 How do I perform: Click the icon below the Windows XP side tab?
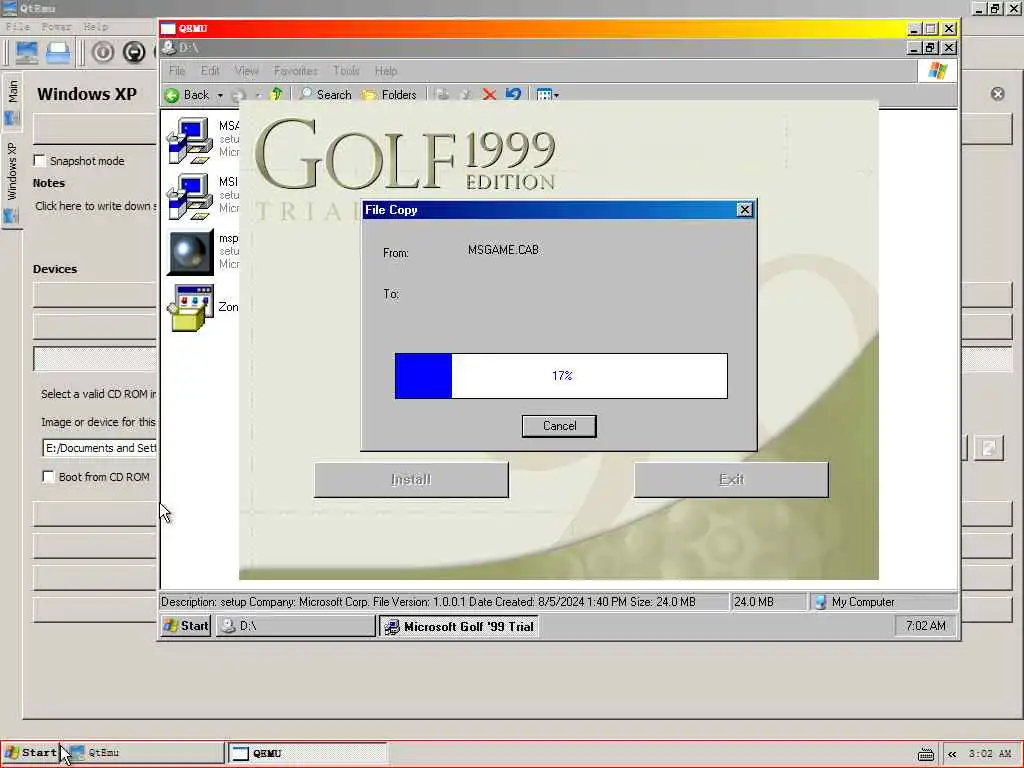pyautogui.click(x=11, y=216)
